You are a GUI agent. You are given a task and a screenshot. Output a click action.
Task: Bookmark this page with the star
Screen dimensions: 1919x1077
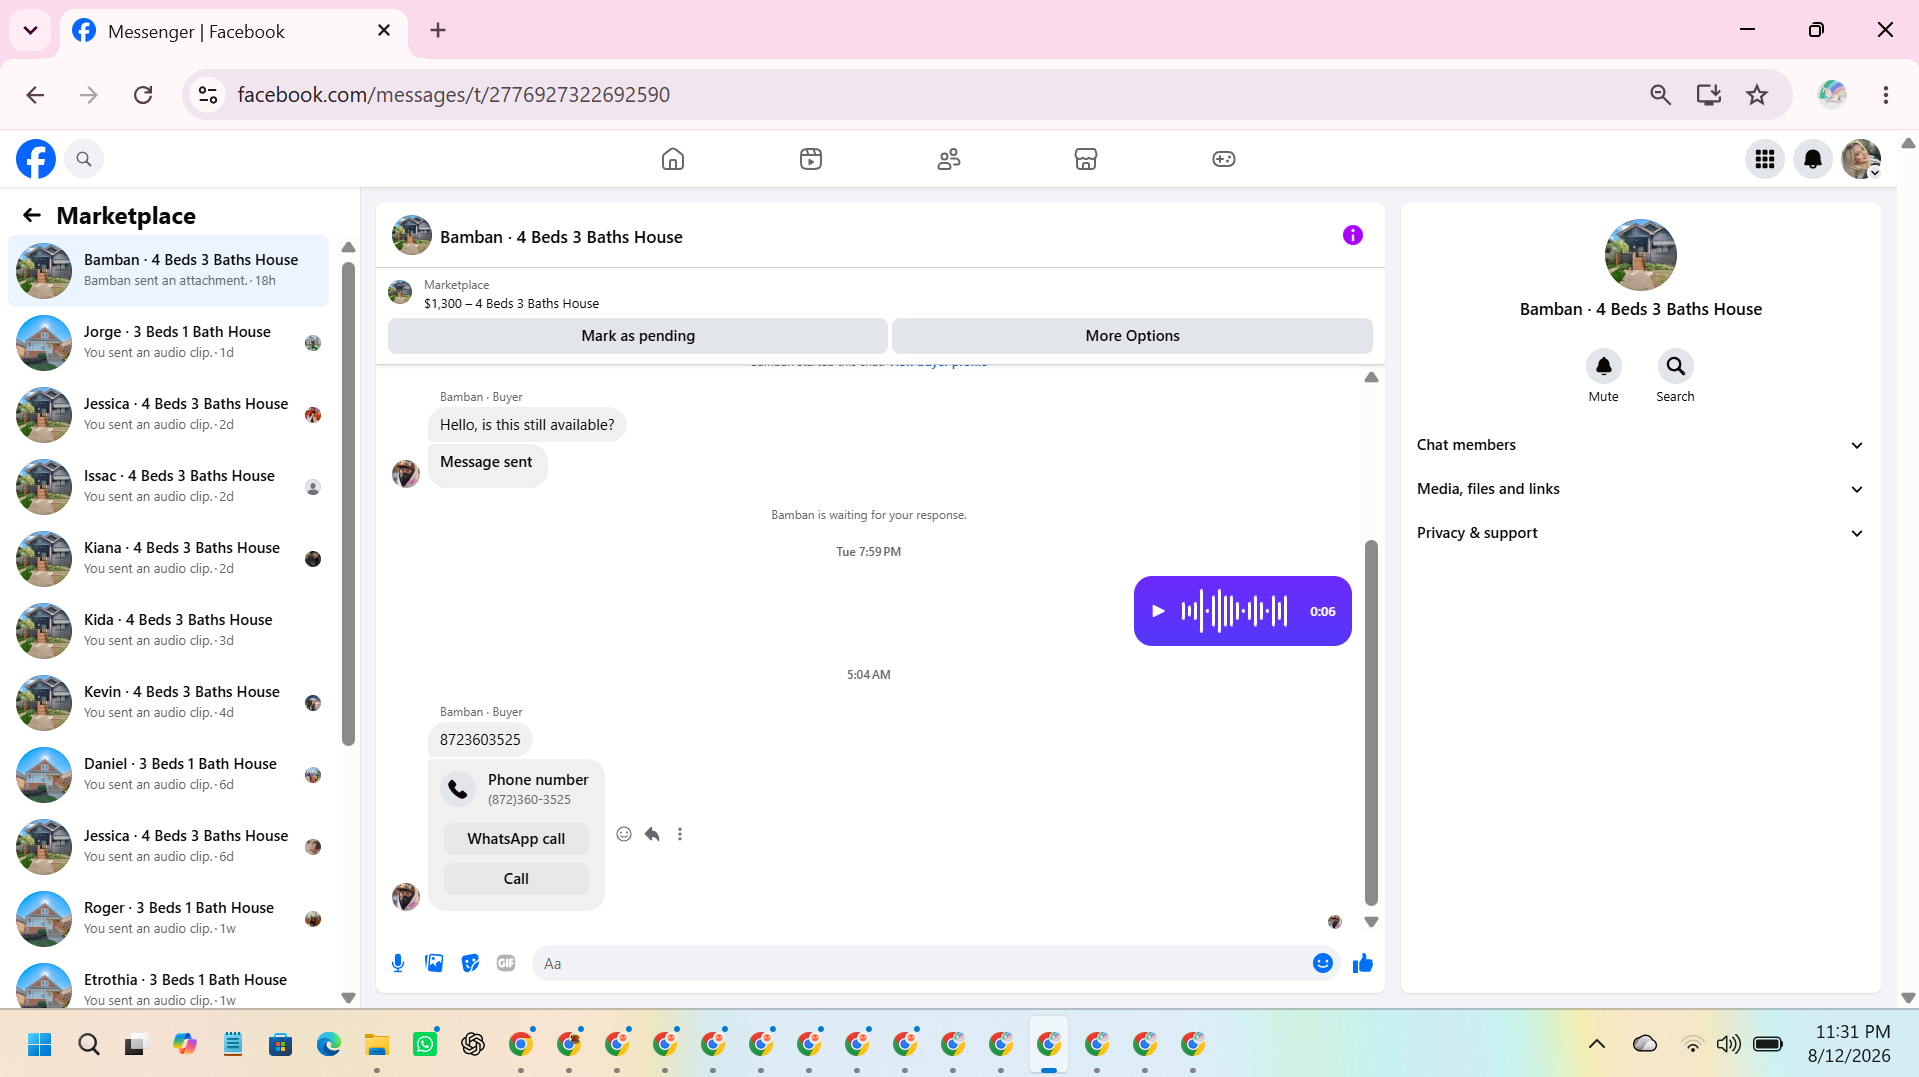click(1757, 94)
